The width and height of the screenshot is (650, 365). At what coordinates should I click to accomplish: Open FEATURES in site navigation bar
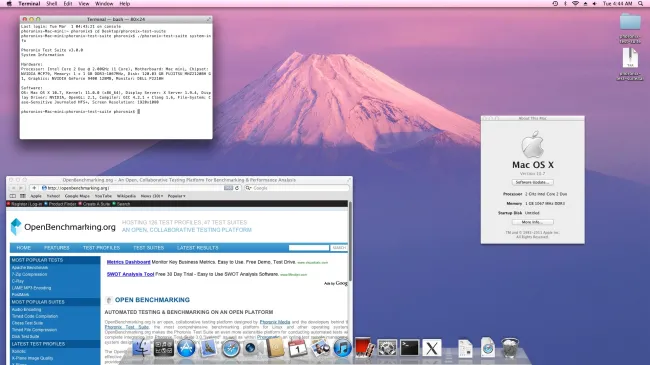pos(57,248)
